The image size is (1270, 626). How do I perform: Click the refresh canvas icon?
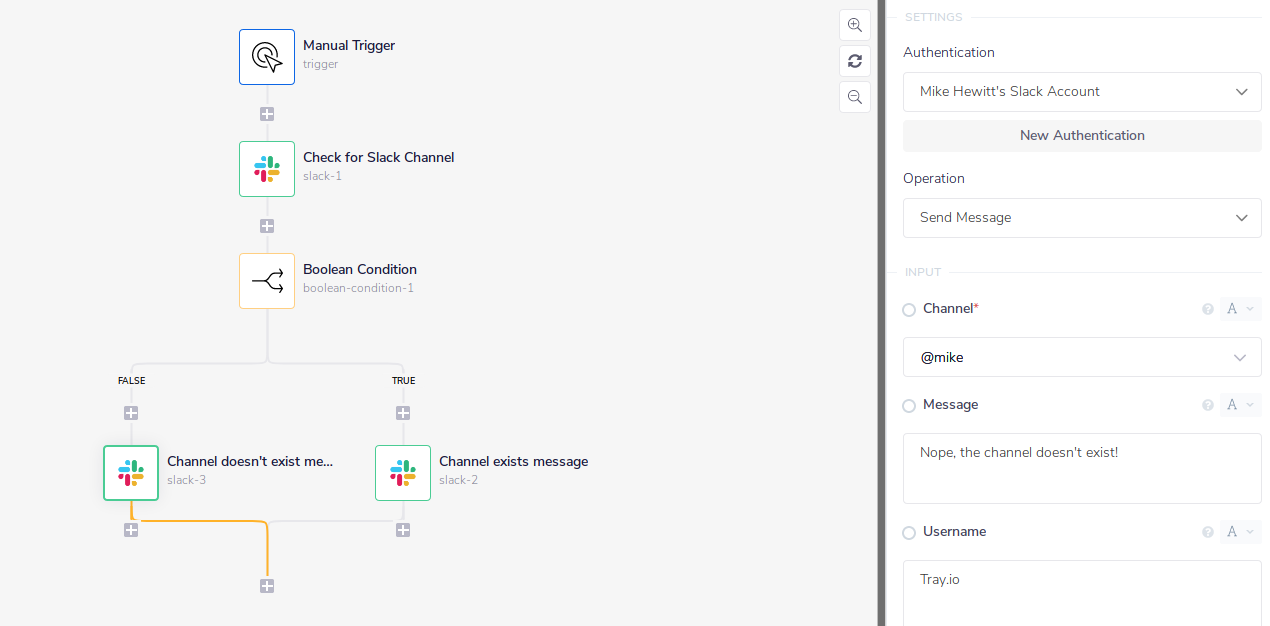[855, 61]
